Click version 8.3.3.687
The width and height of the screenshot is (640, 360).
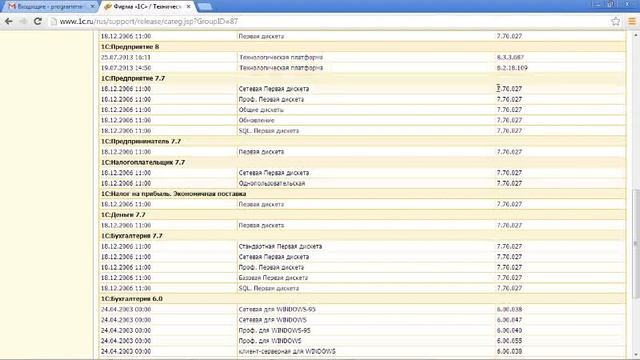tap(510, 57)
